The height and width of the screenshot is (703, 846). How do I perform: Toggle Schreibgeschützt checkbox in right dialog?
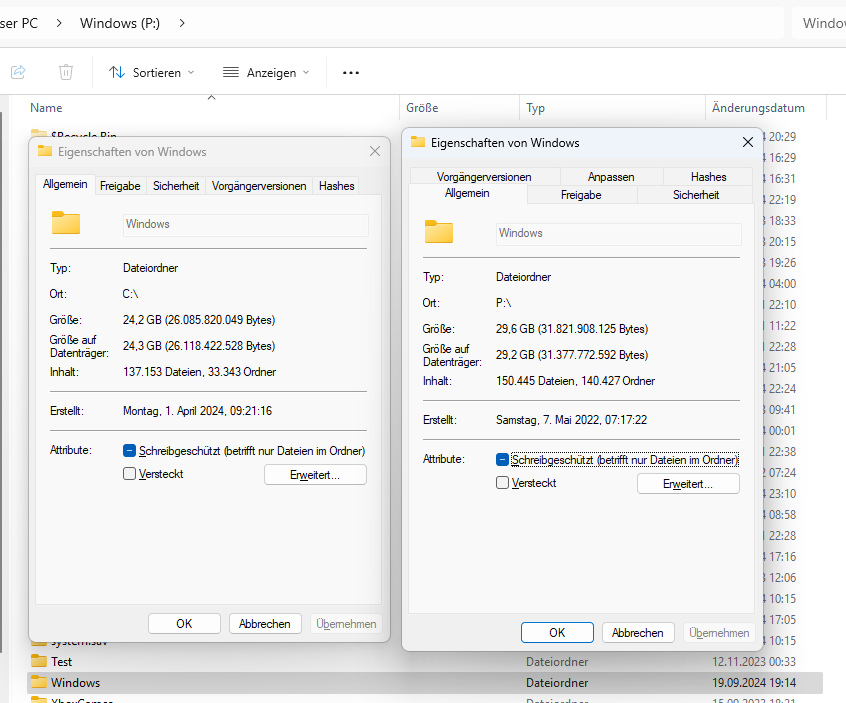pyautogui.click(x=502, y=460)
